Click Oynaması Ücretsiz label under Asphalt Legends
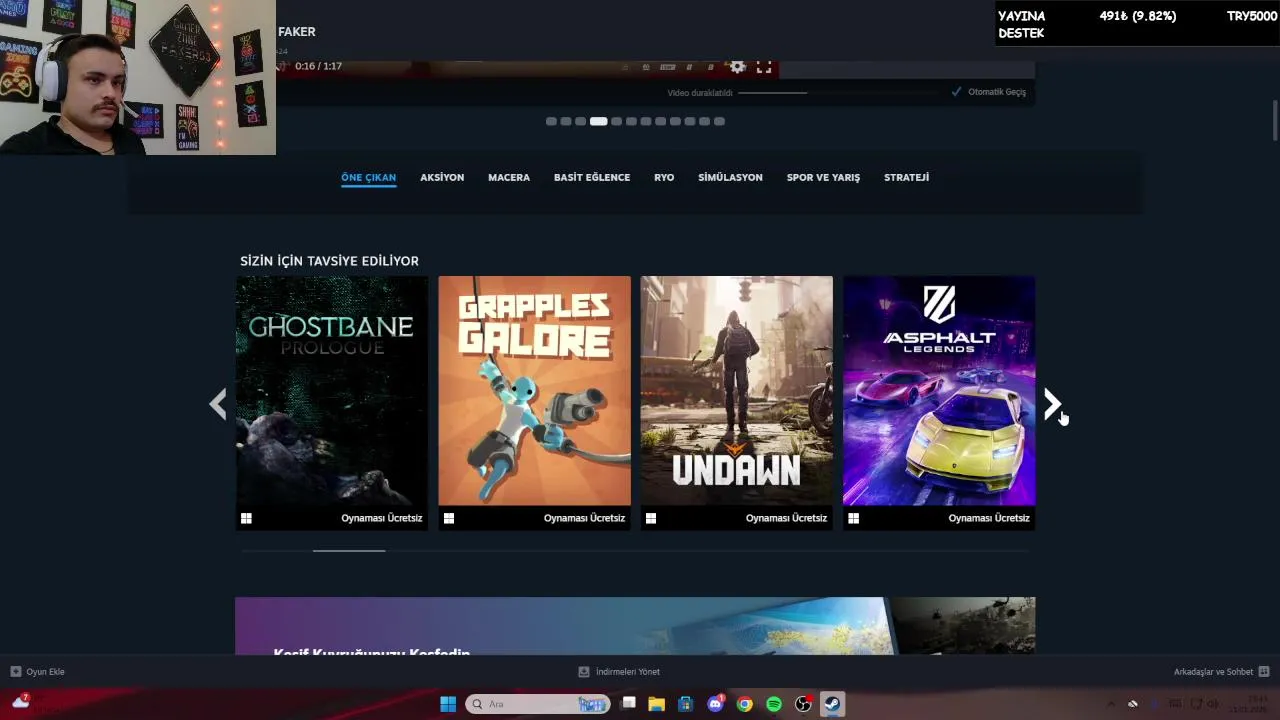The image size is (1280, 720). click(989, 518)
